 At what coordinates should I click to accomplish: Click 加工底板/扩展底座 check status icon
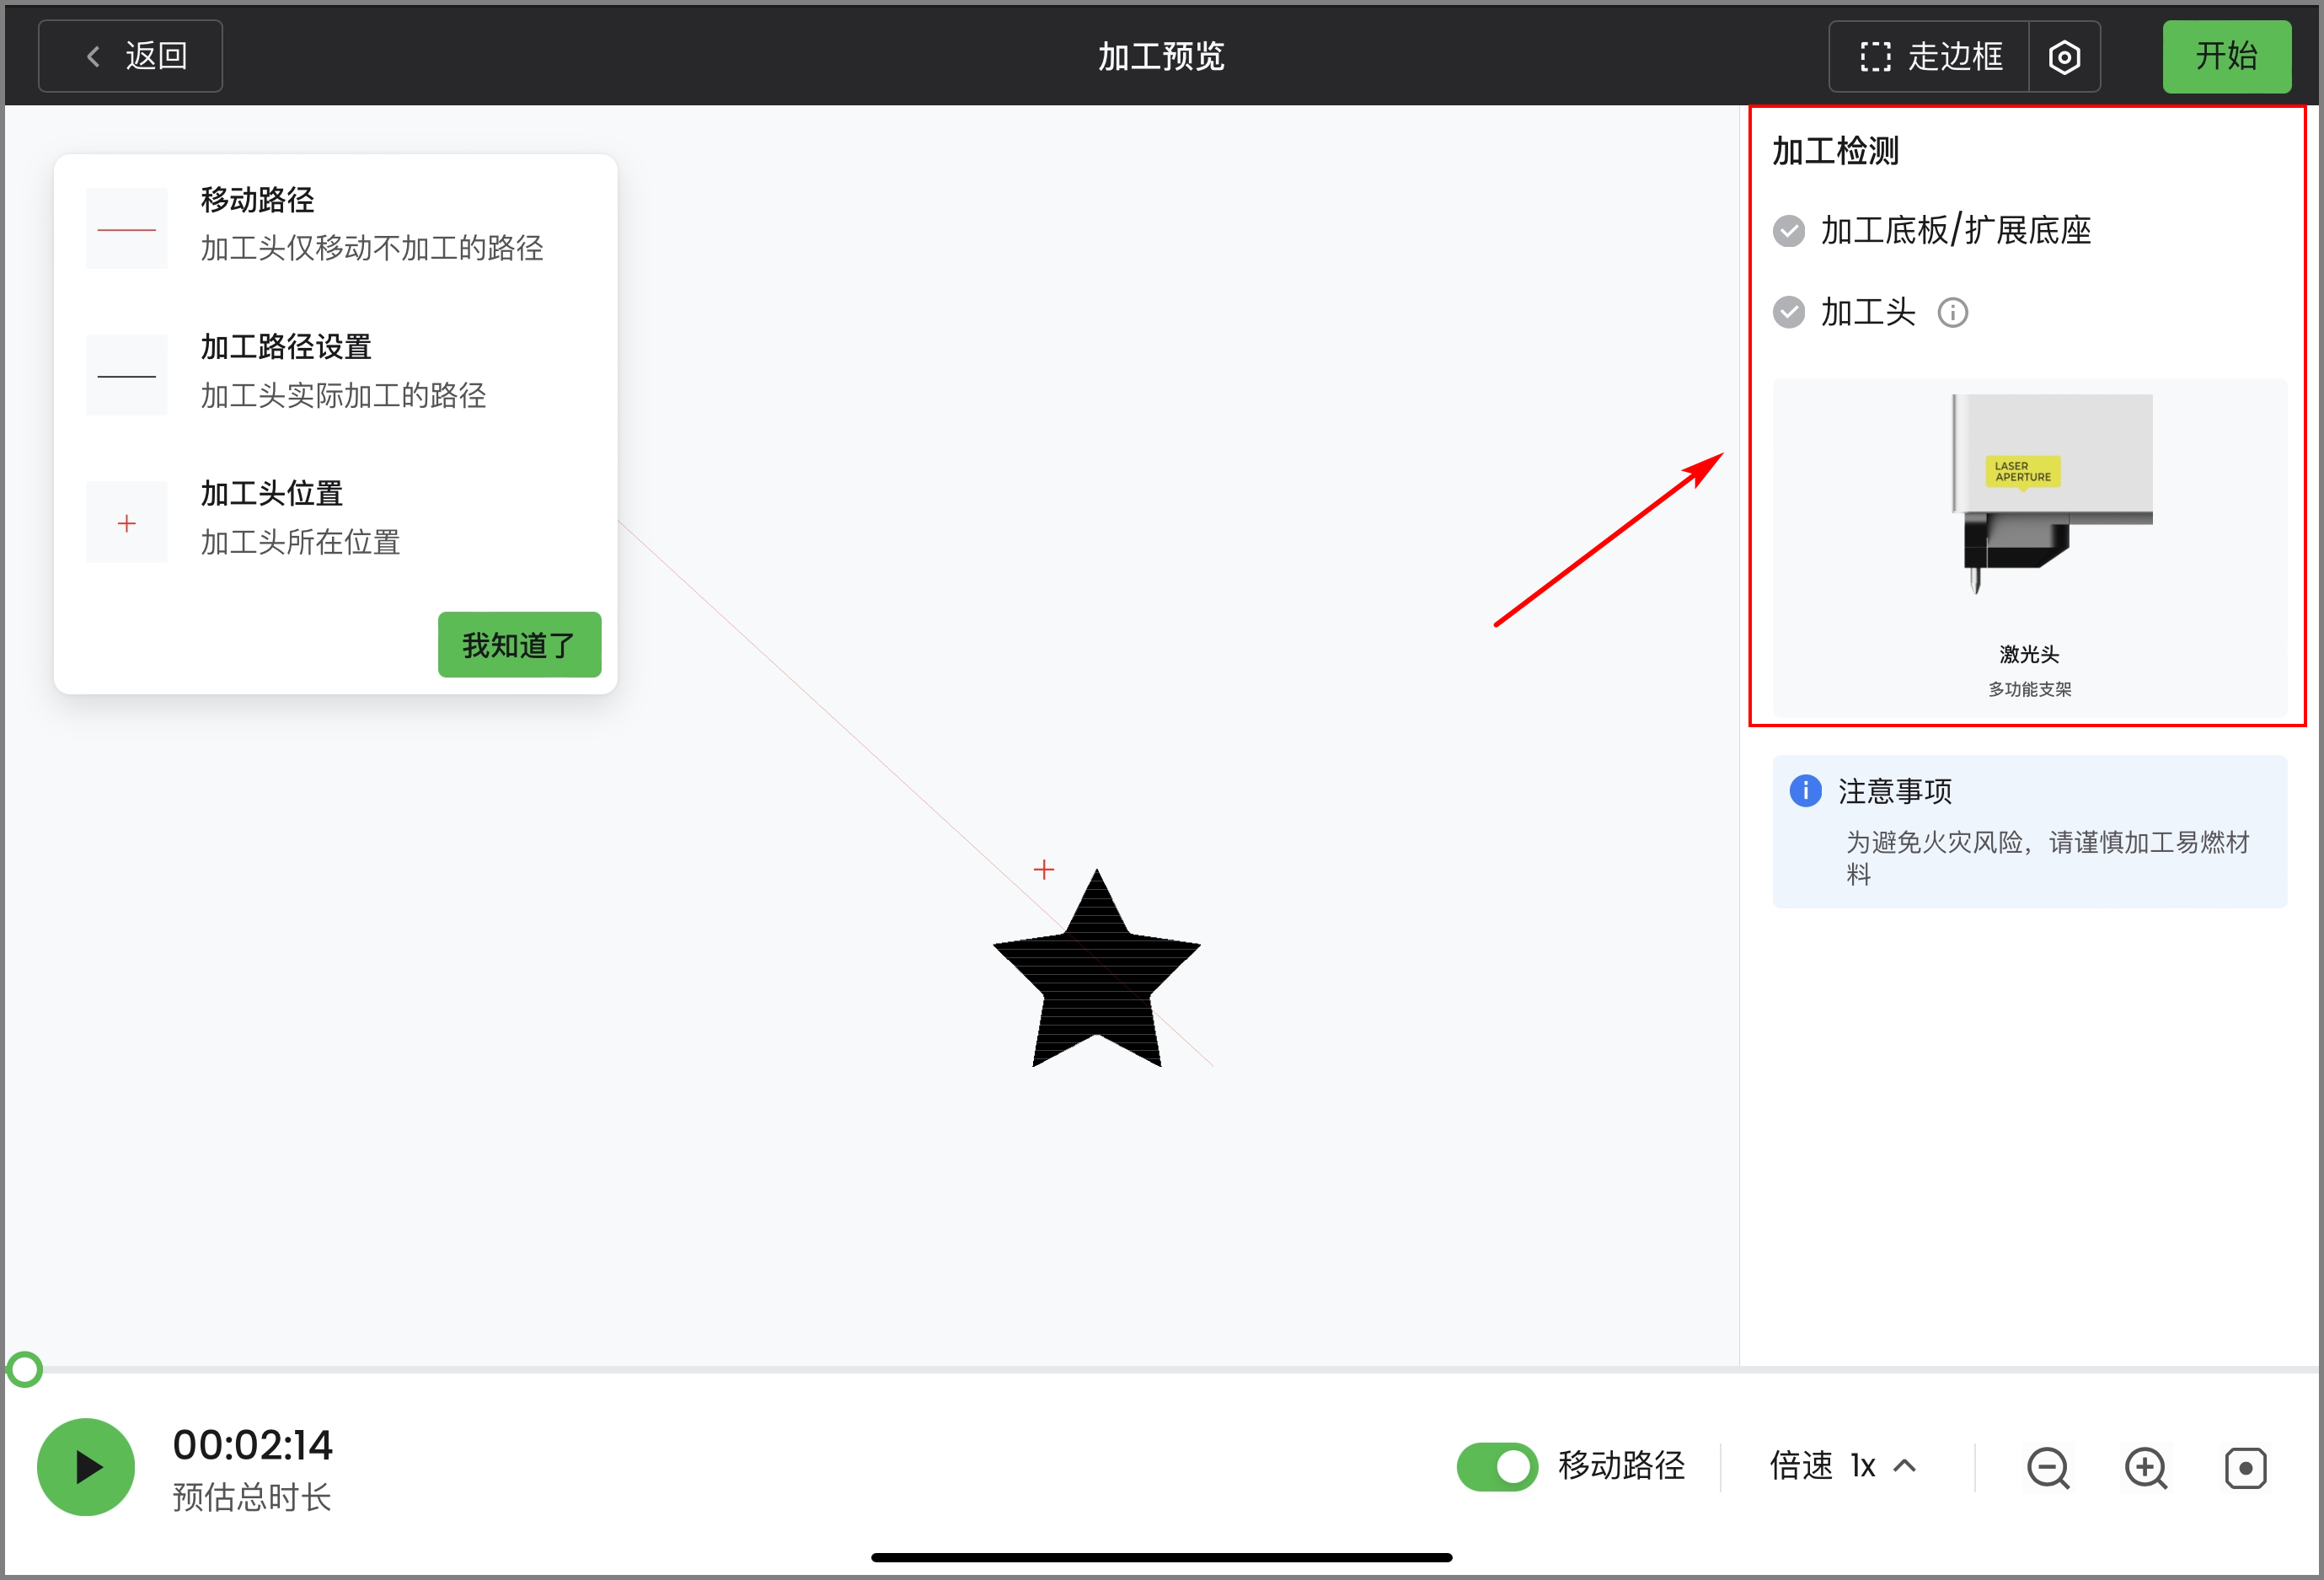pos(1789,231)
